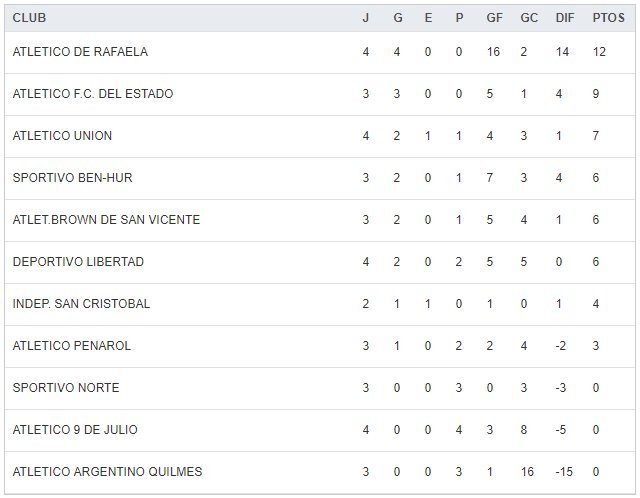
Task: Click Atletico de Rafaela's 12 points value
Action: pos(600,52)
